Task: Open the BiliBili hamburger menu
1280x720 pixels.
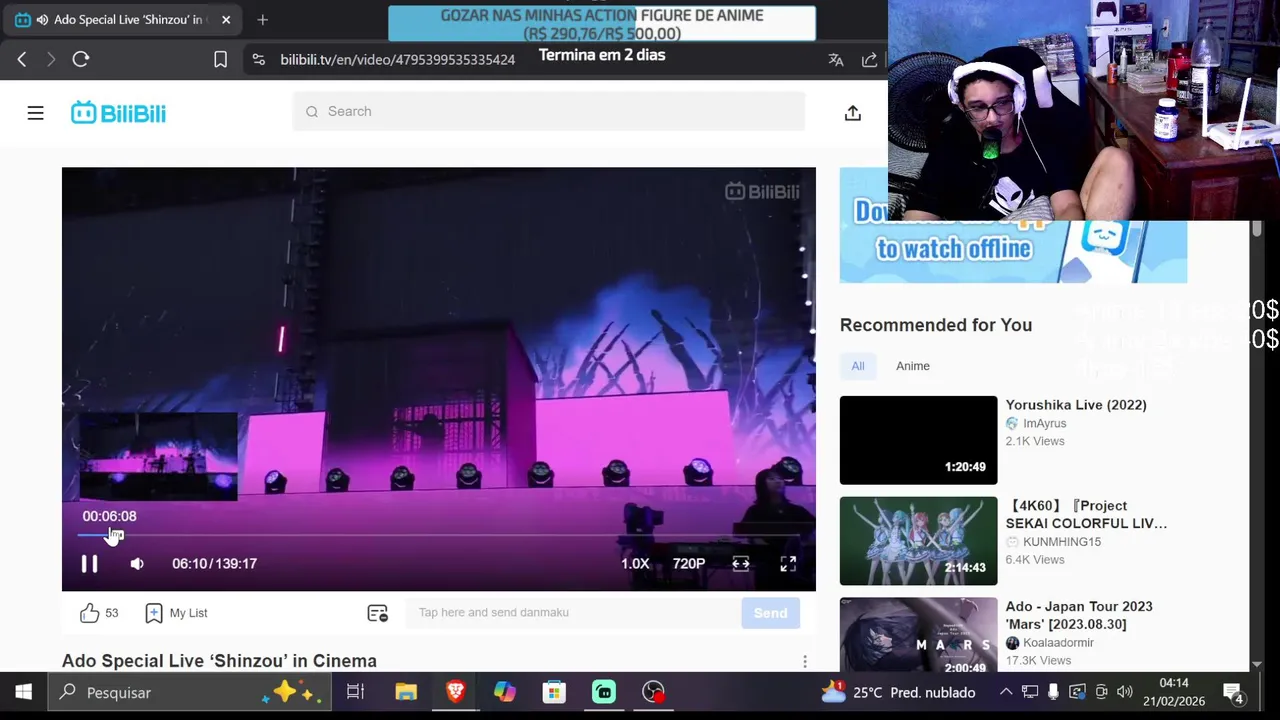Action: point(35,113)
